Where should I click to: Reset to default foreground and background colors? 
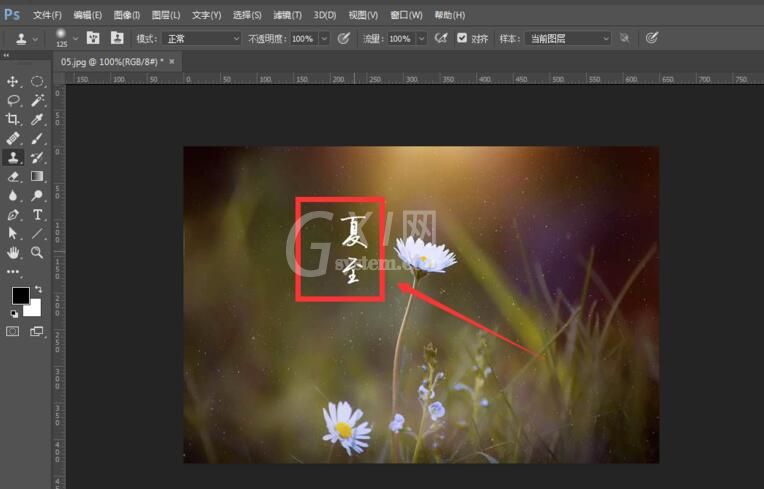coord(14,314)
